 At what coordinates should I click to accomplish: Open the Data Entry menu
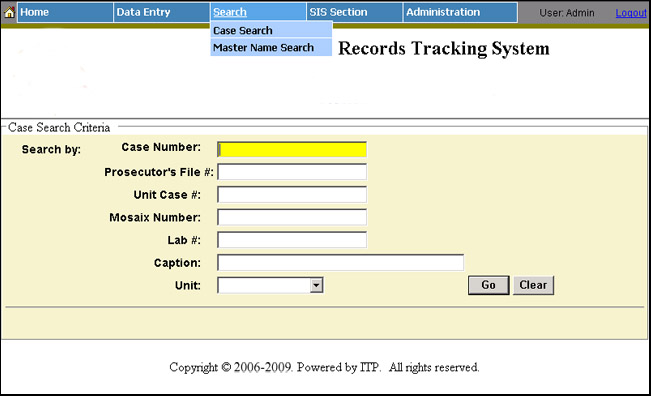point(162,12)
